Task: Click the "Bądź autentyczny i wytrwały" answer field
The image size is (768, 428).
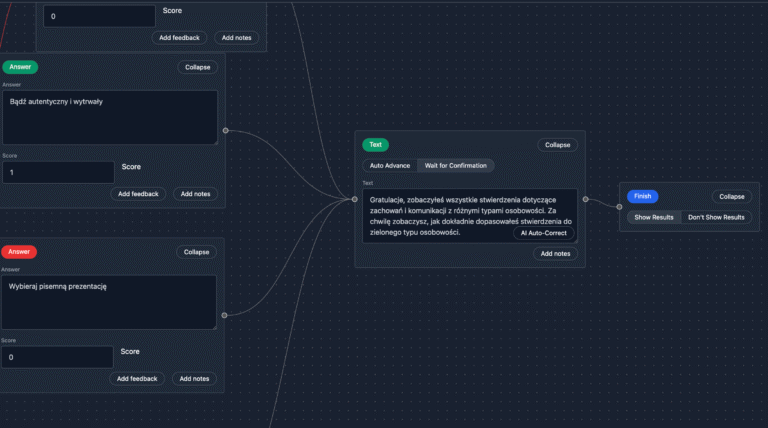Action: 109,117
